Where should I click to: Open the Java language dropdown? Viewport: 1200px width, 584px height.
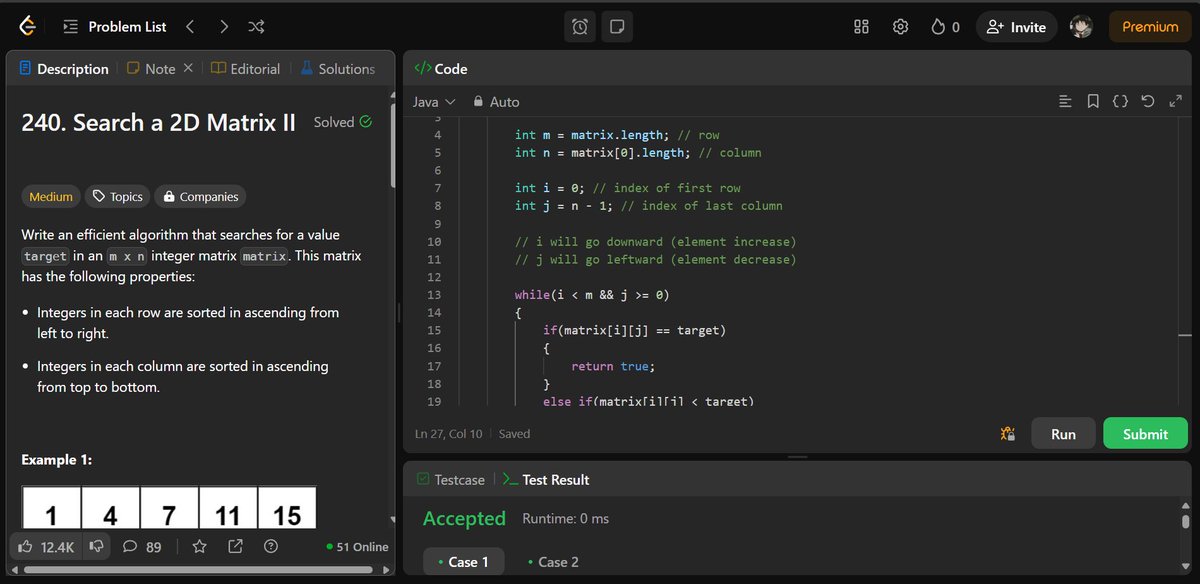coord(434,102)
